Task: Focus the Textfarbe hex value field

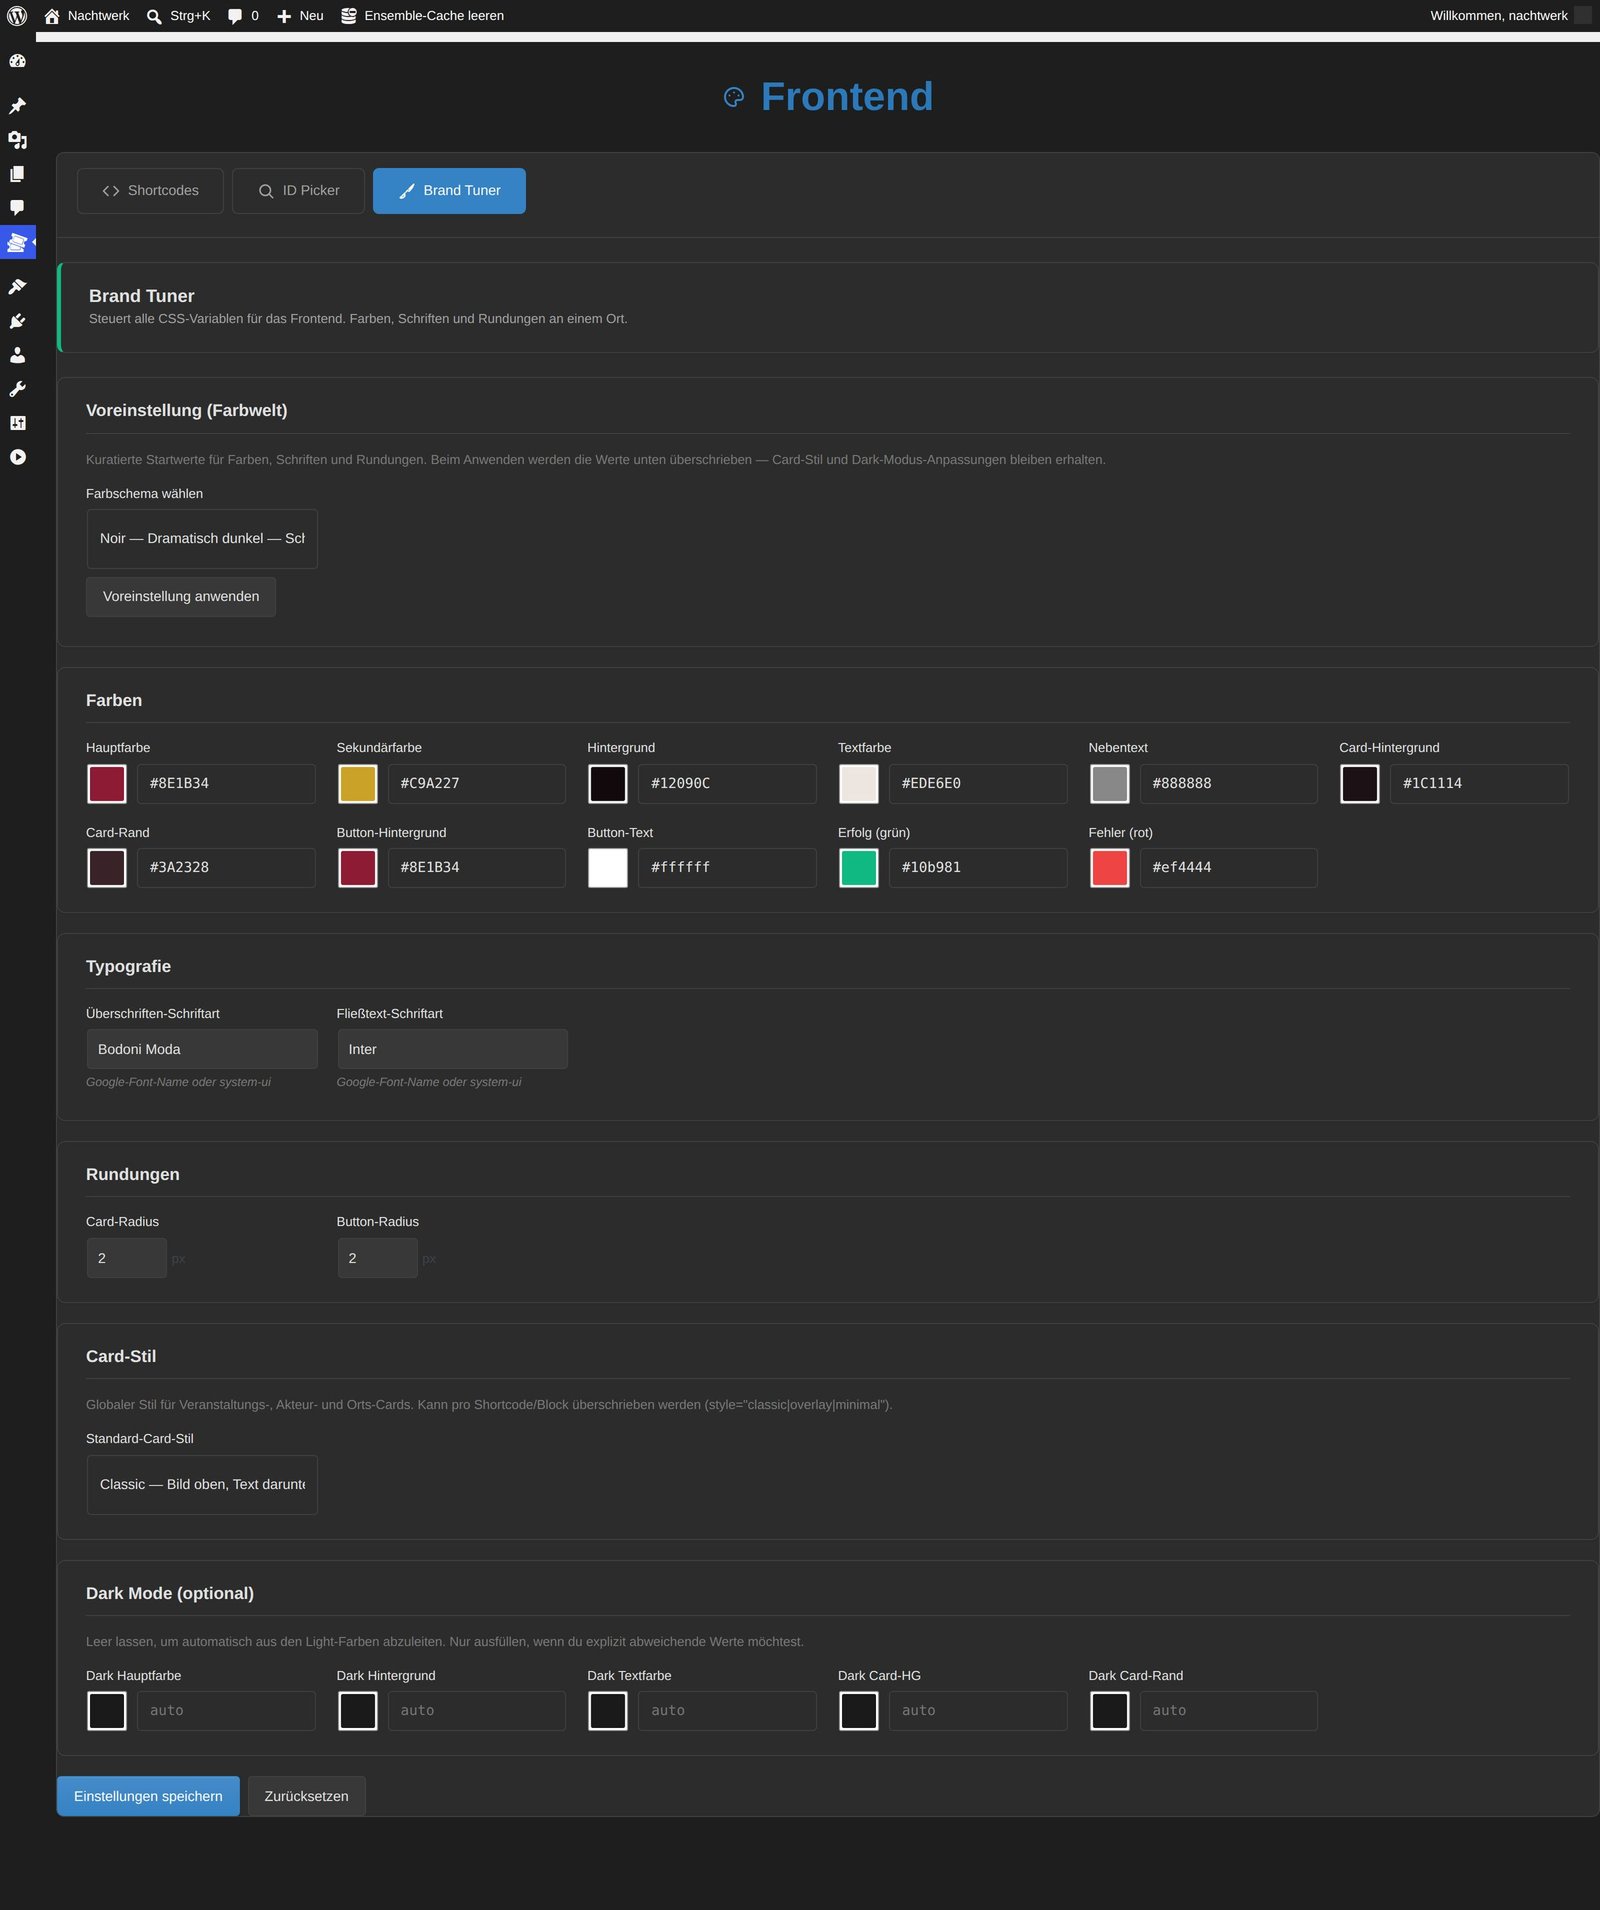Action: tap(978, 784)
